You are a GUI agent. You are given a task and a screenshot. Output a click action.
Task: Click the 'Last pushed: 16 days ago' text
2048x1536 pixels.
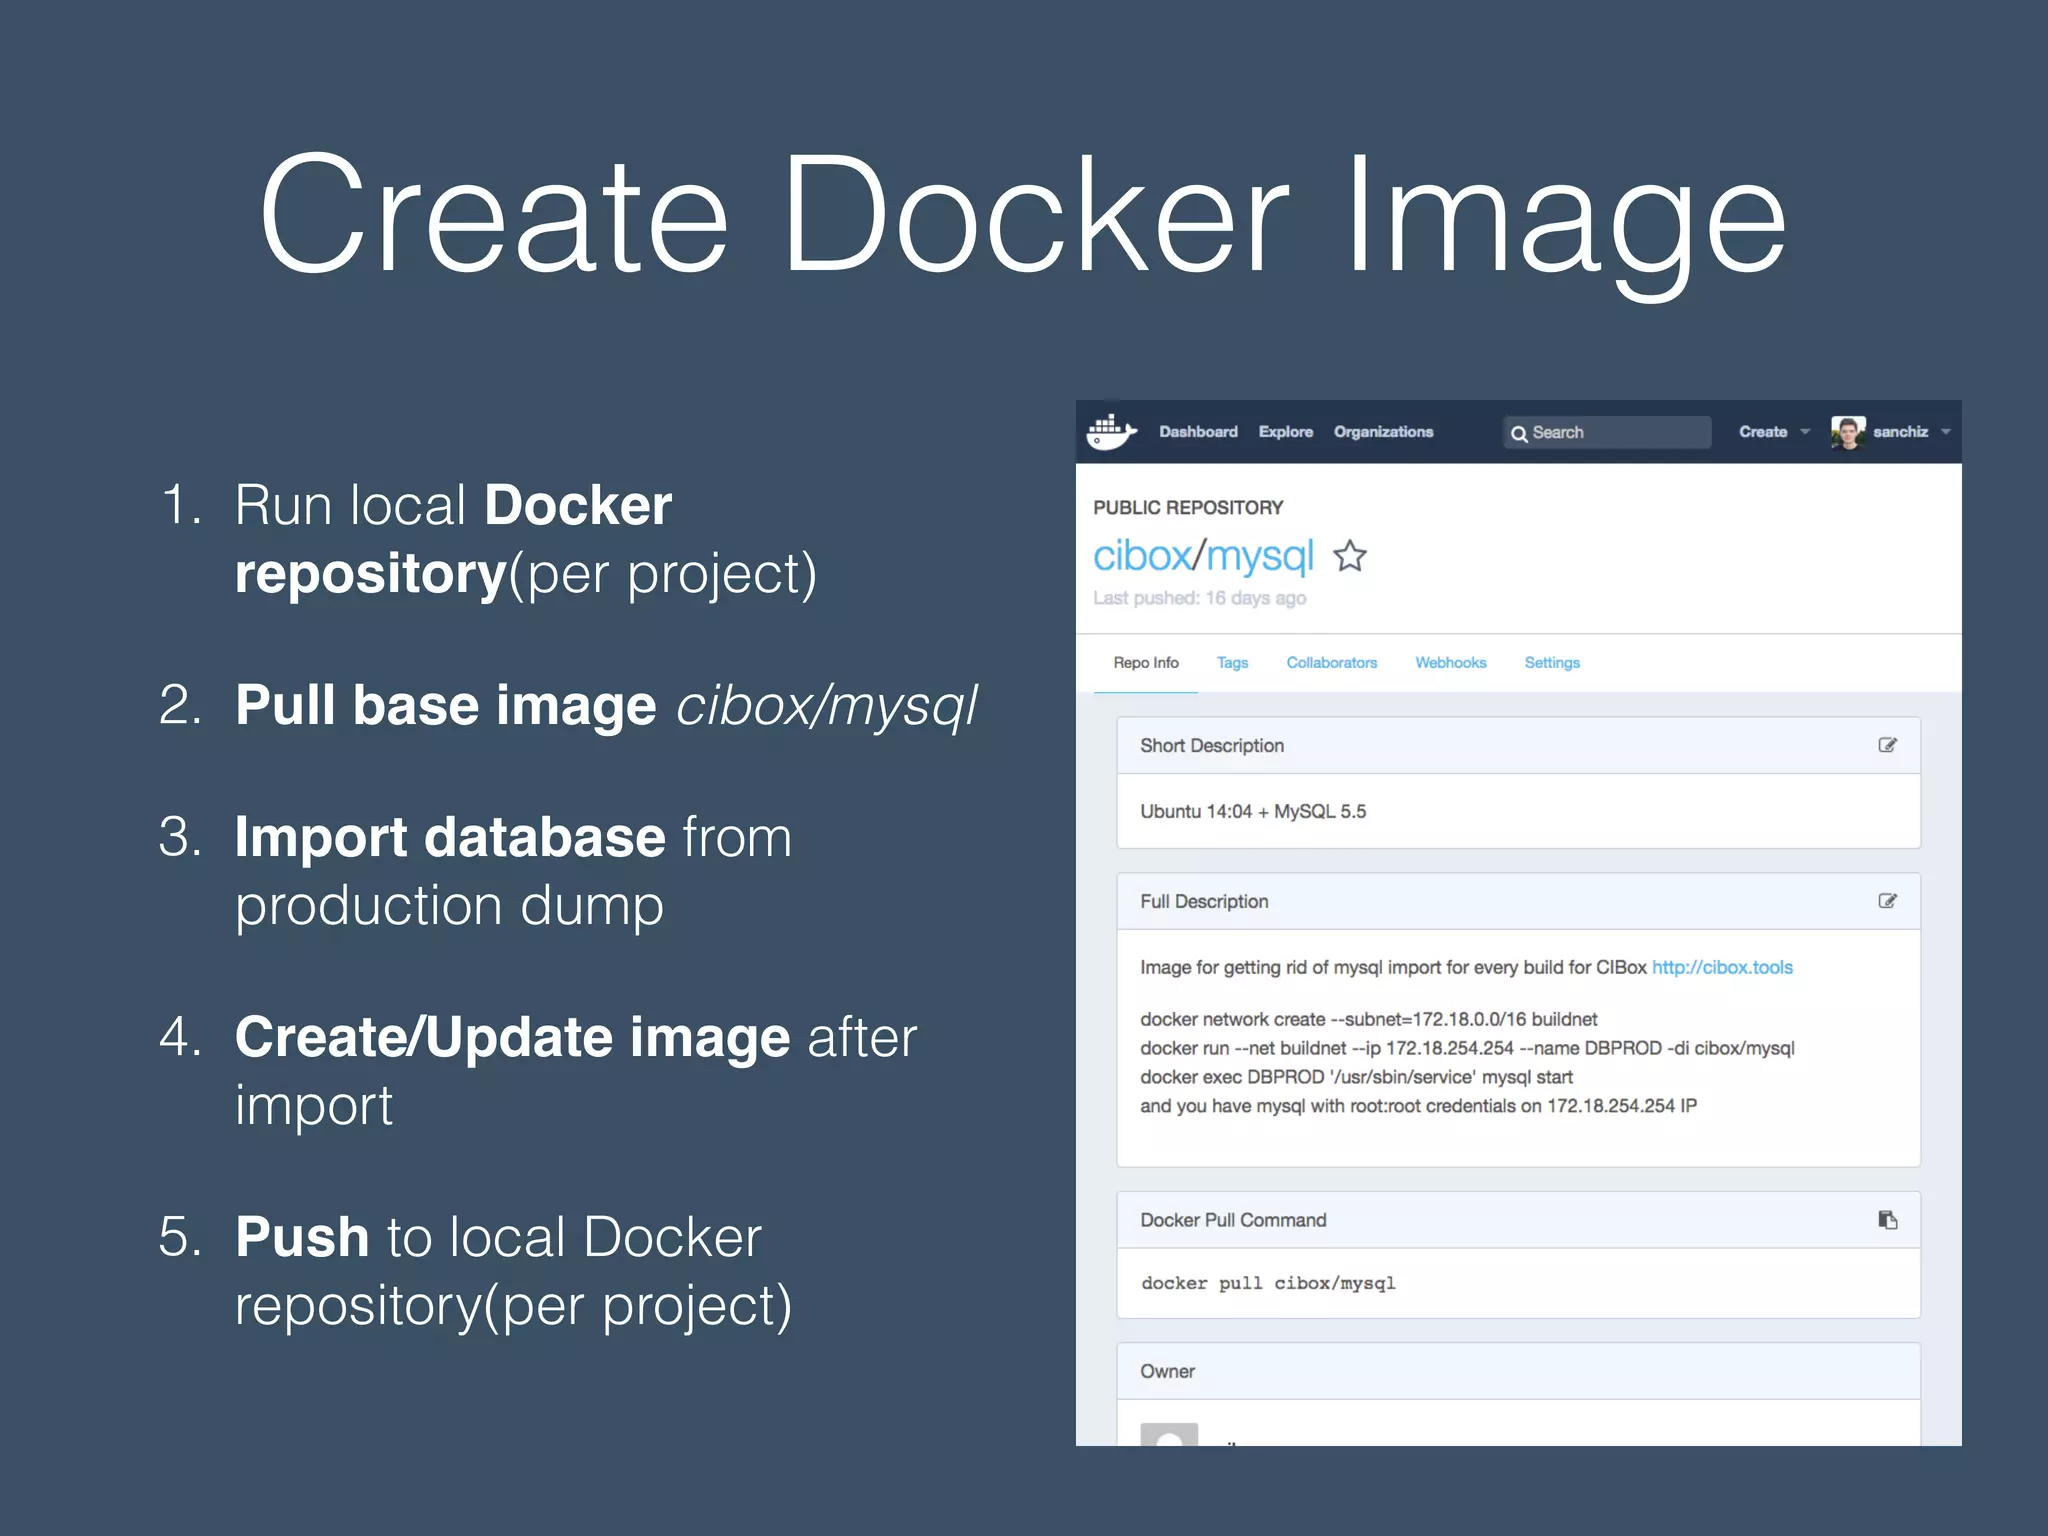coord(1199,598)
